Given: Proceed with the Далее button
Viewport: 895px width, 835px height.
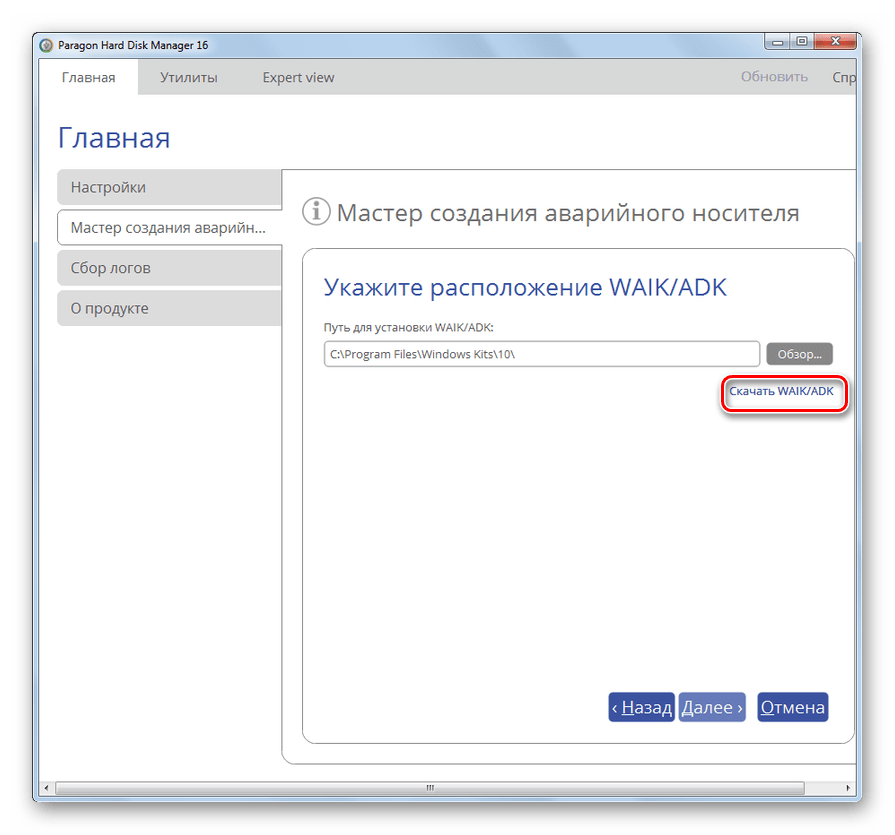Looking at the screenshot, I should point(711,707).
